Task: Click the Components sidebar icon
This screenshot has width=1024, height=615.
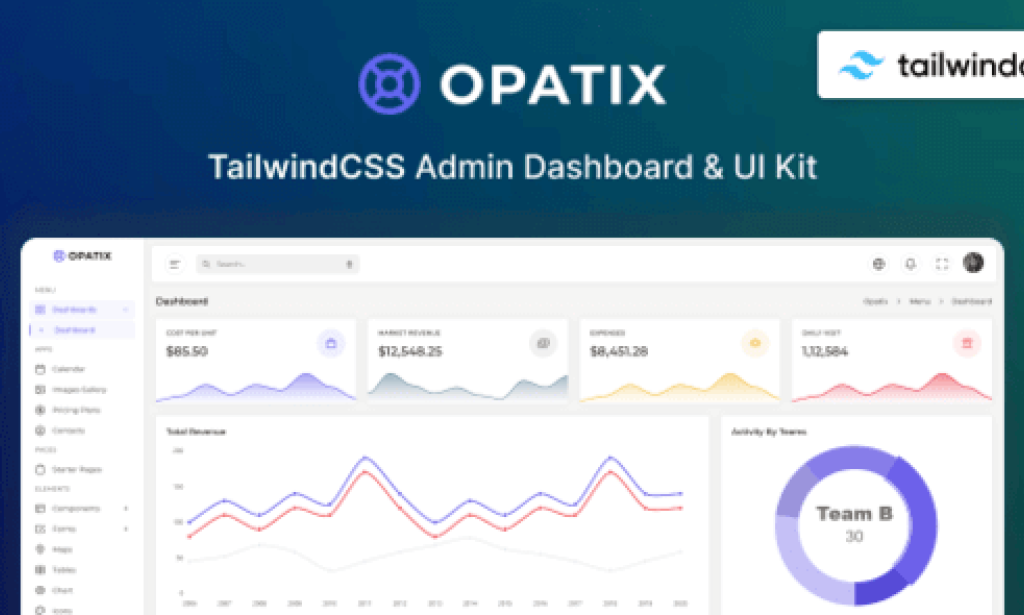Action: 40,508
